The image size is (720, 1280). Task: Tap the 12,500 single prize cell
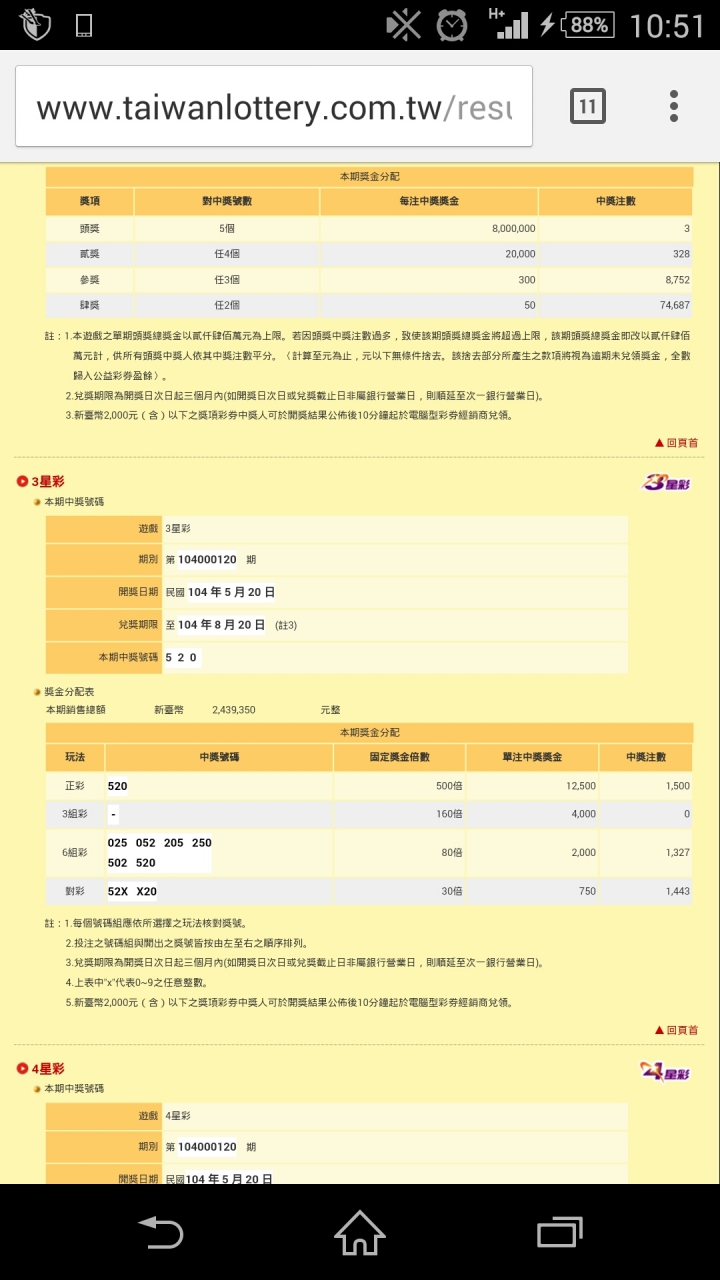pos(532,786)
